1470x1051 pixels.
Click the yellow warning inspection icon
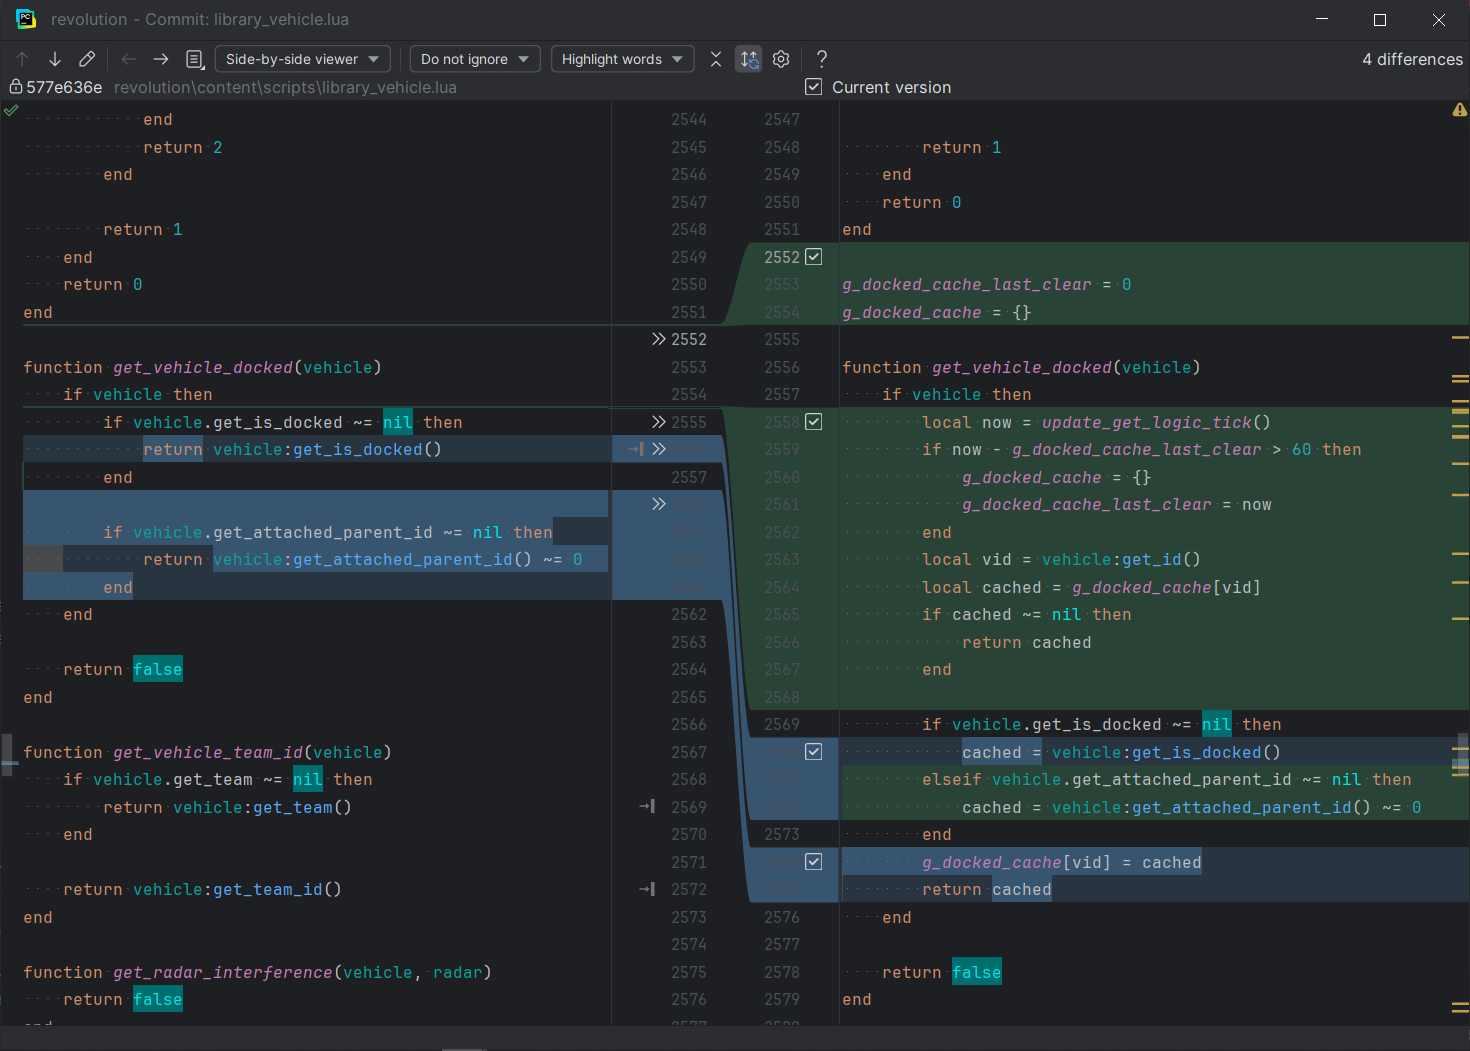[x=1459, y=110]
